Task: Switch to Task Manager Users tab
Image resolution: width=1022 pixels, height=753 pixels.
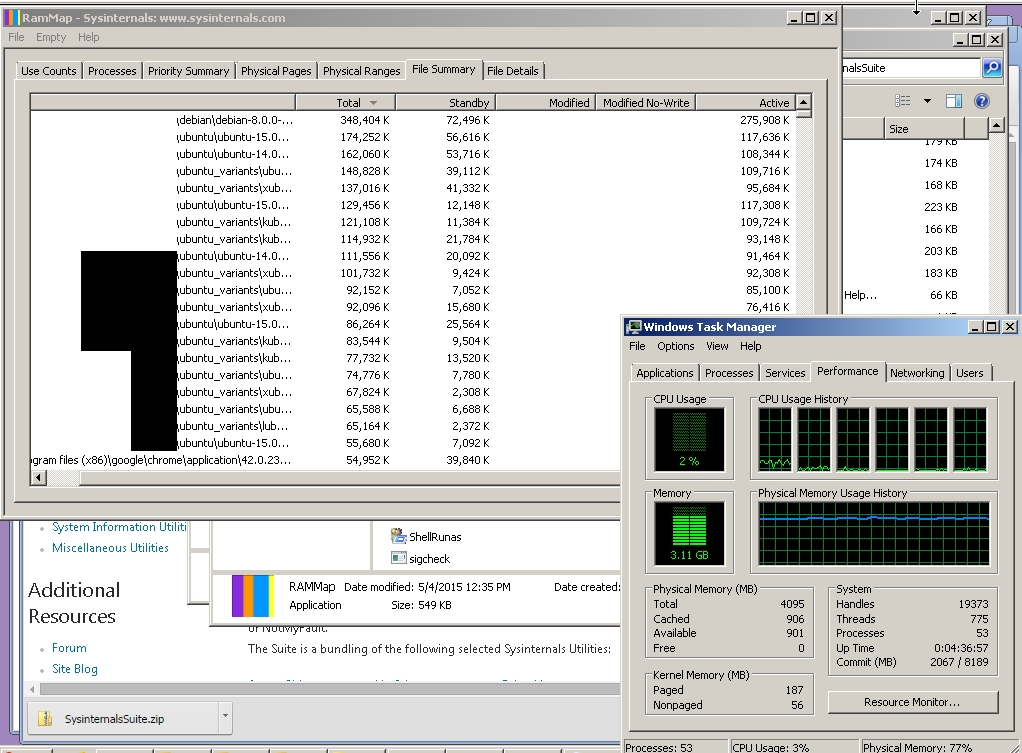Action: tap(970, 373)
